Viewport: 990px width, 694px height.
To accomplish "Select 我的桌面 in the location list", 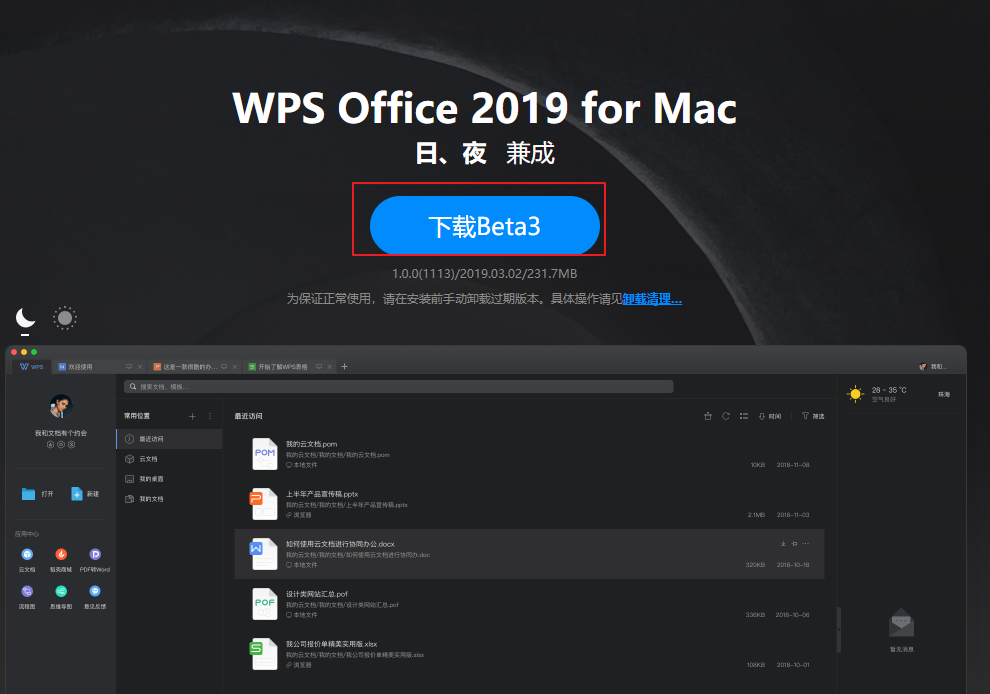I will [169, 479].
